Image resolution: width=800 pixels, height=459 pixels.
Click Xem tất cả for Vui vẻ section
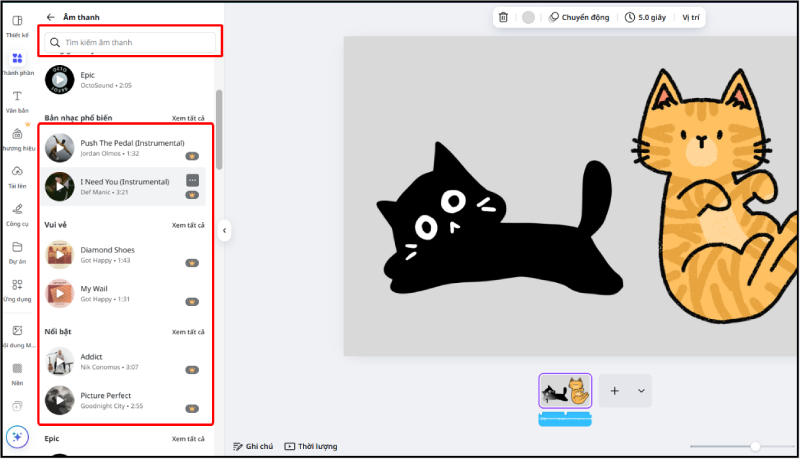point(187,225)
